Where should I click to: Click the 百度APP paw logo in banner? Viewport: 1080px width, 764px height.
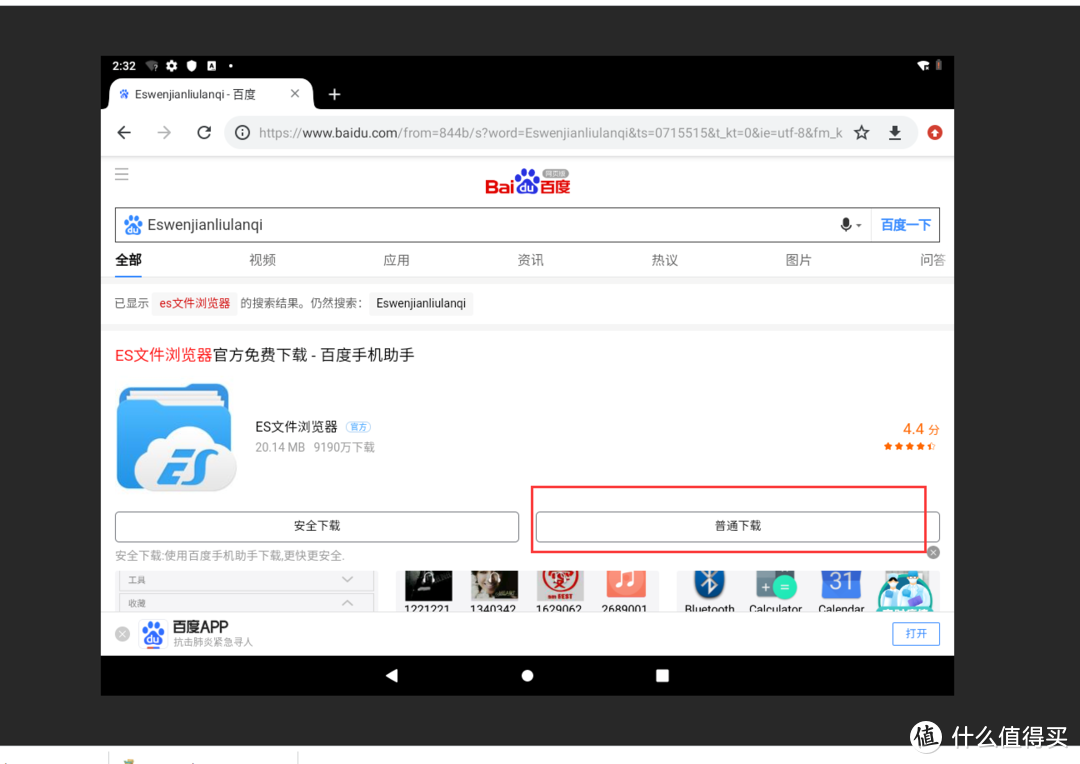tap(153, 634)
